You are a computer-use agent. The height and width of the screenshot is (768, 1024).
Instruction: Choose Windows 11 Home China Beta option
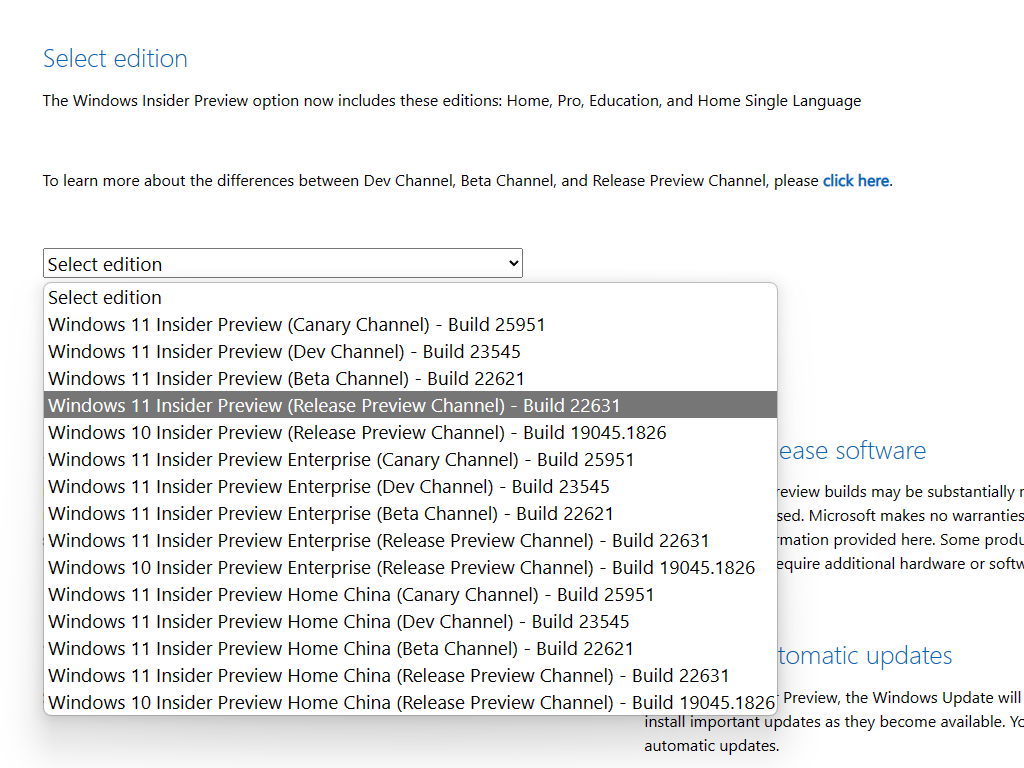pyautogui.click(x=341, y=648)
